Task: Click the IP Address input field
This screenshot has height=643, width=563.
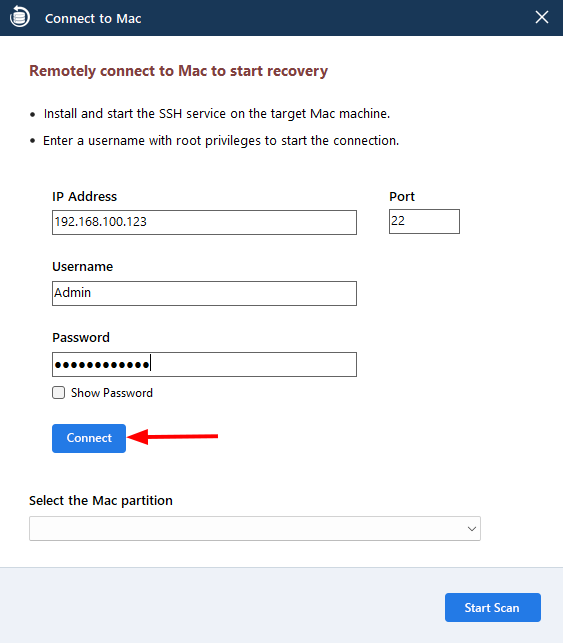Action: [204, 222]
